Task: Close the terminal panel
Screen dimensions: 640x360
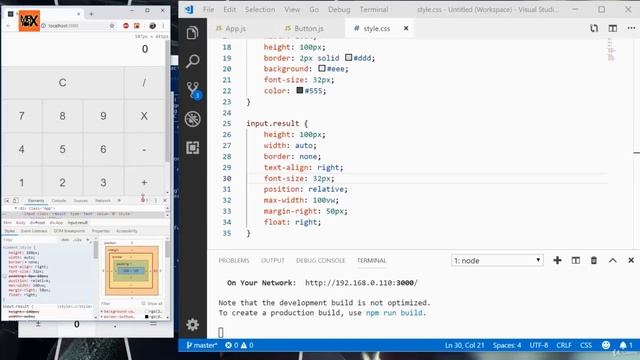Action: [x=631, y=260]
